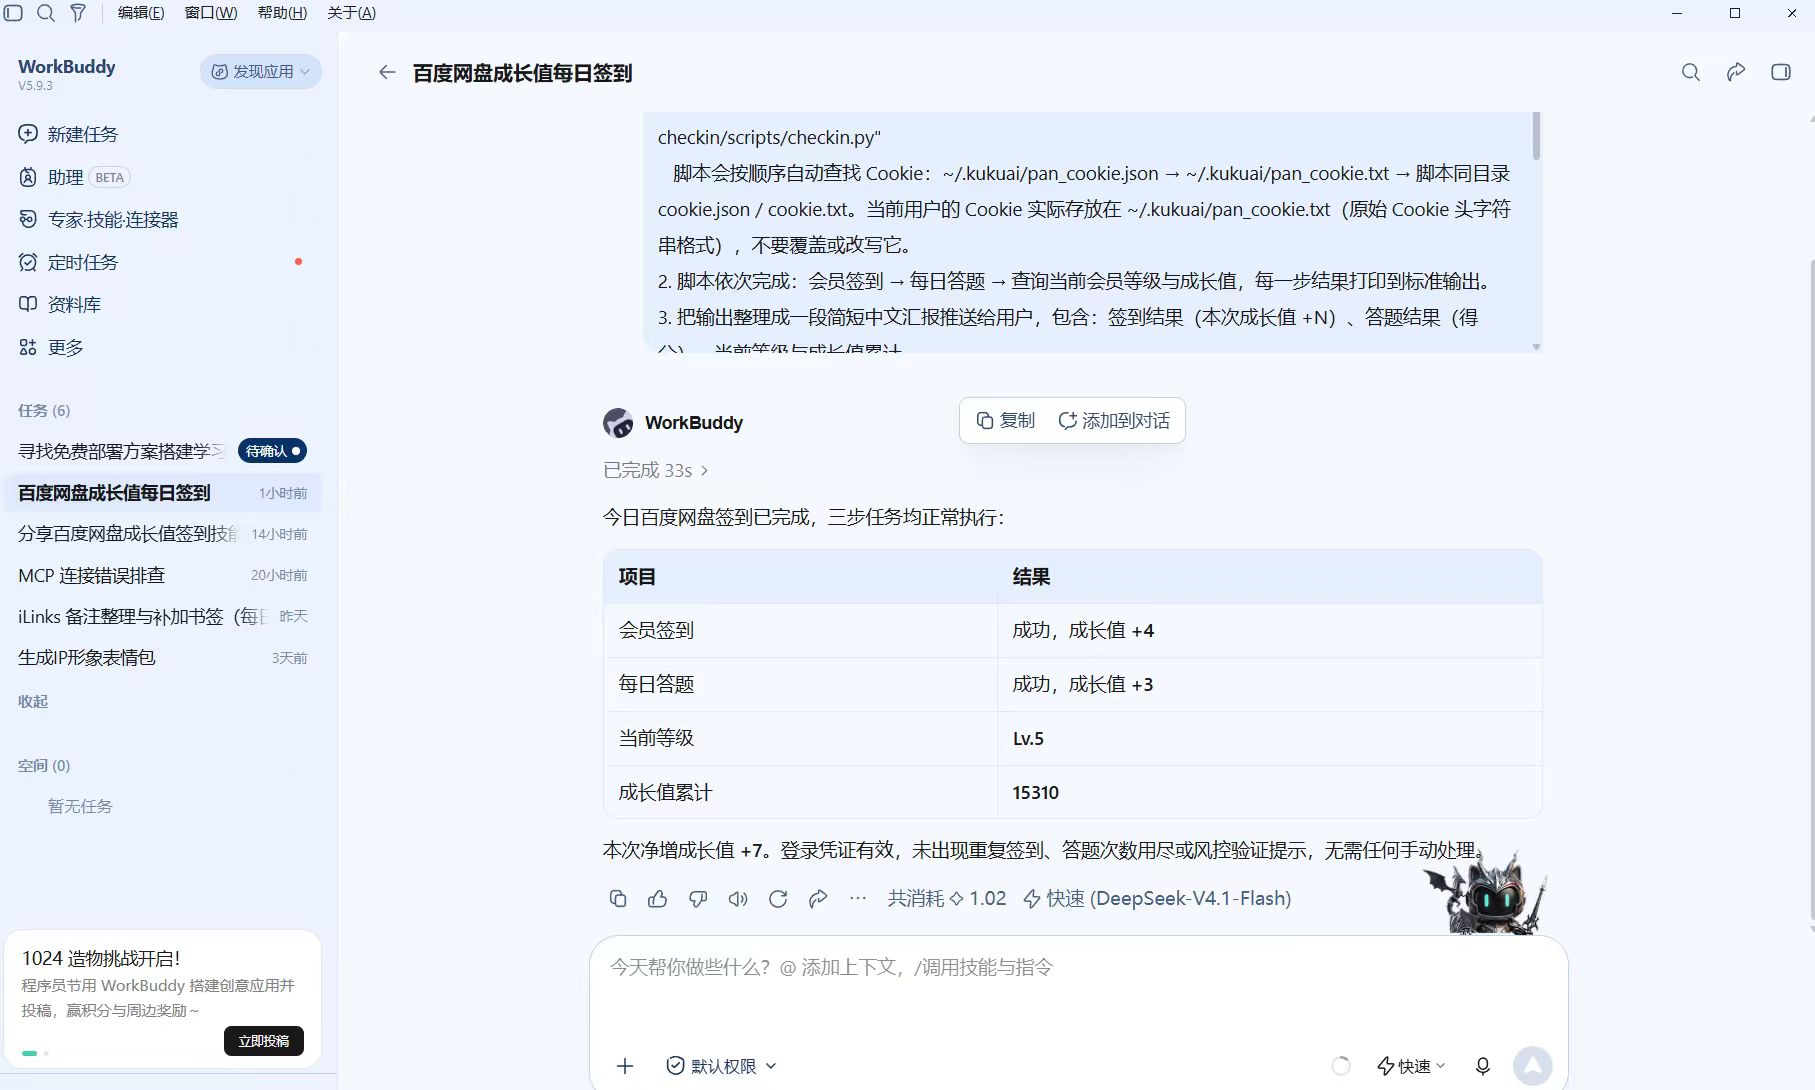Open more response actions (three dots)
Screen dimensions: 1815x1090
(x=858, y=898)
